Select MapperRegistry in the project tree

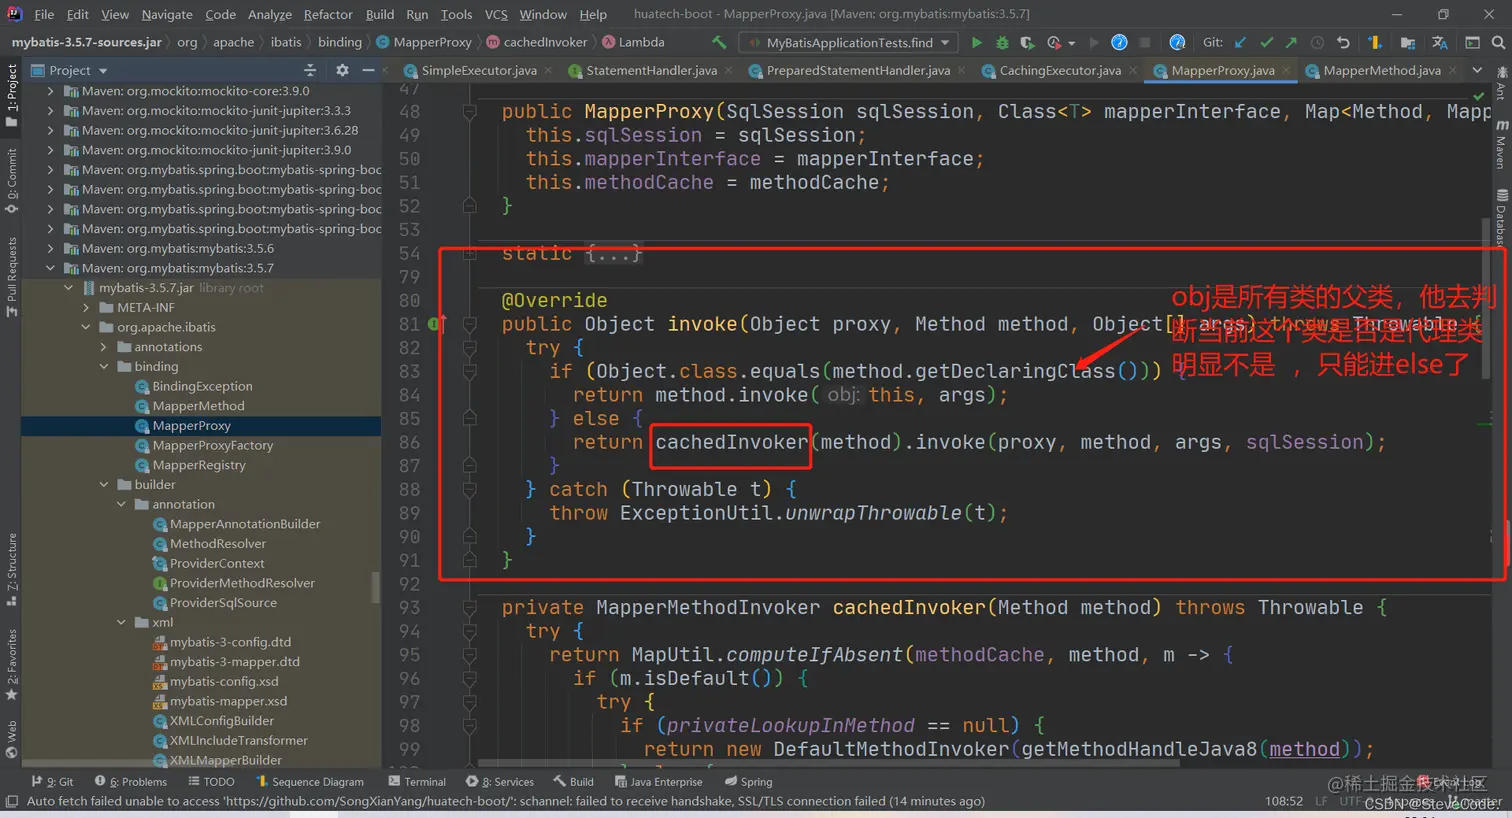198,465
